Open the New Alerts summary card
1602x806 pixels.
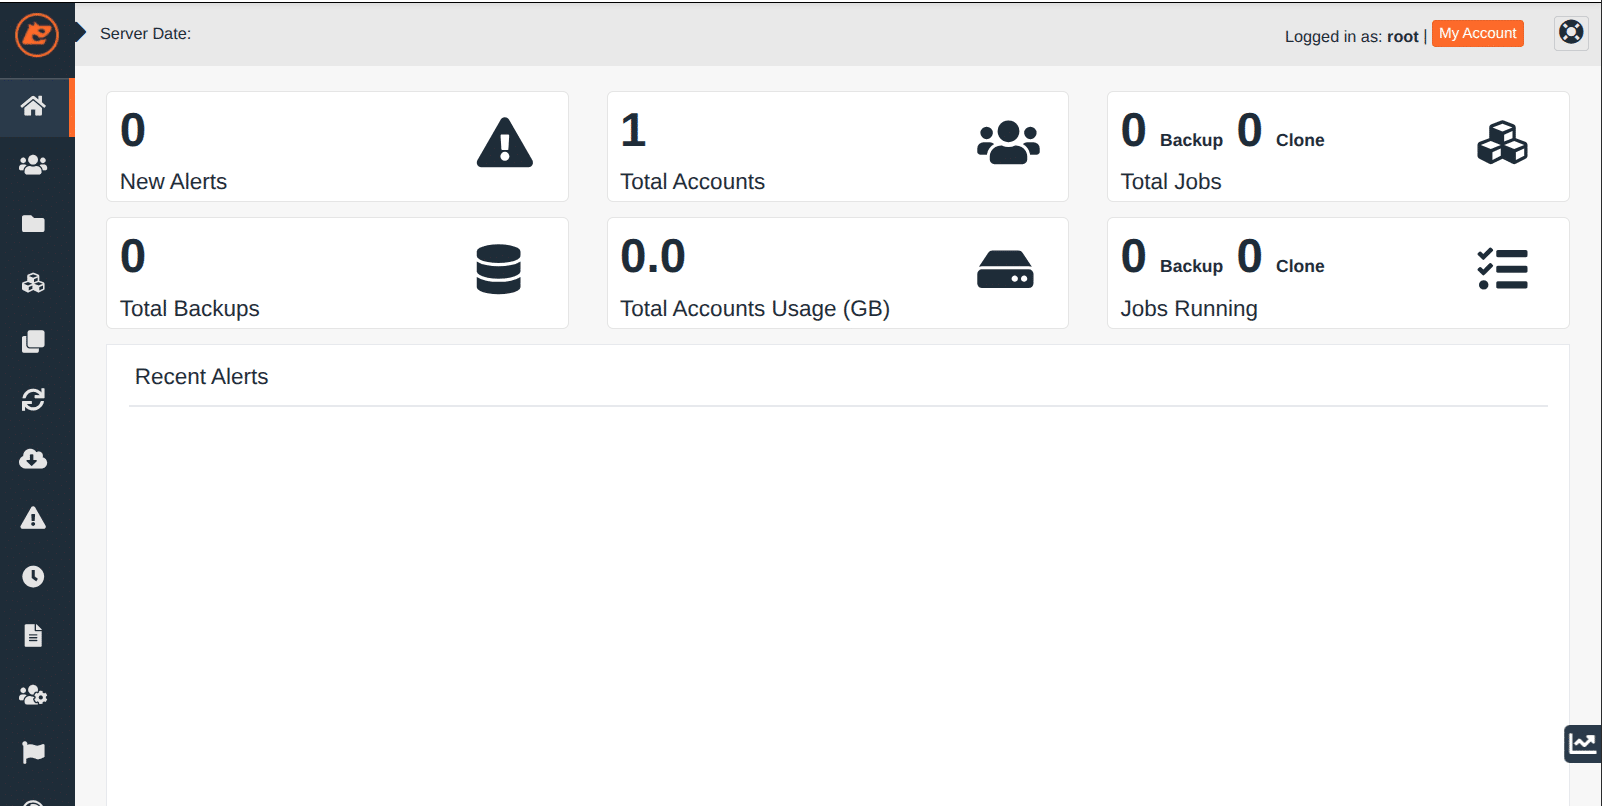[x=337, y=147]
